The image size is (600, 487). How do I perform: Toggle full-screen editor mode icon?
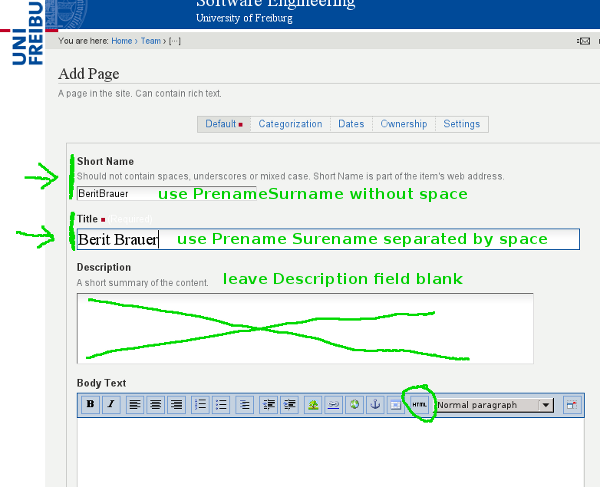(571, 405)
